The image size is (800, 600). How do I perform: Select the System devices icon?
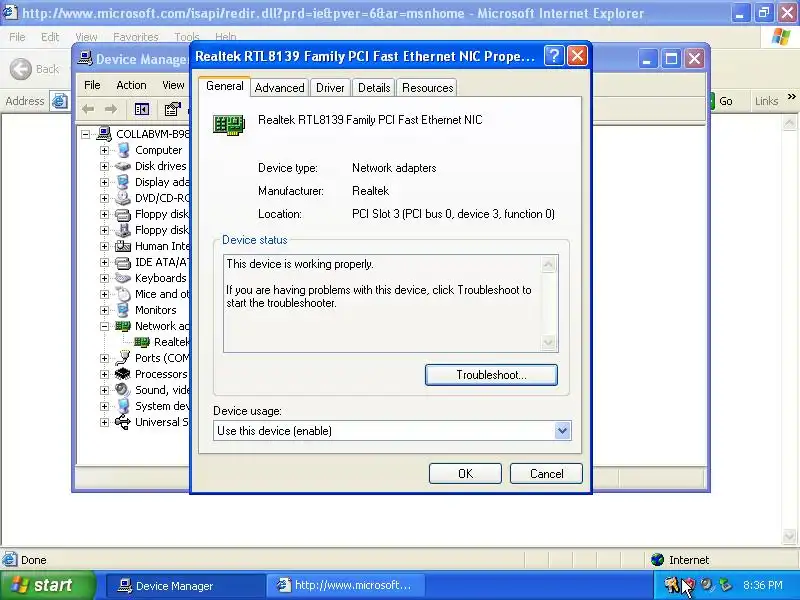[x=123, y=406]
